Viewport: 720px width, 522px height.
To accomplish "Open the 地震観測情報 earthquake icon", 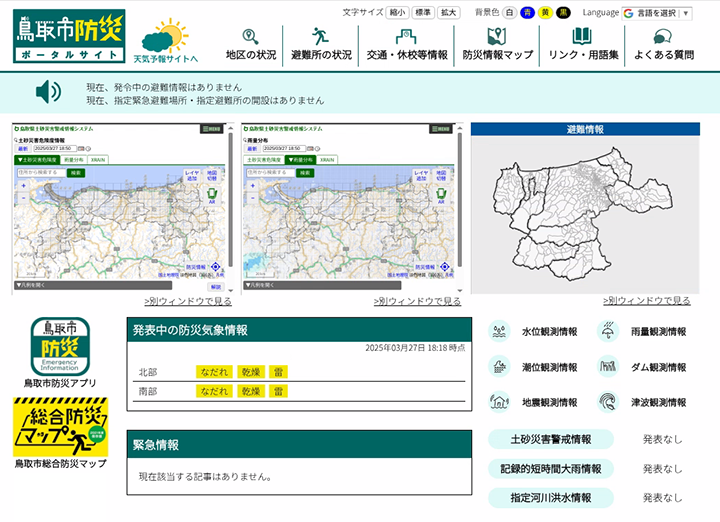I will (499, 402).
